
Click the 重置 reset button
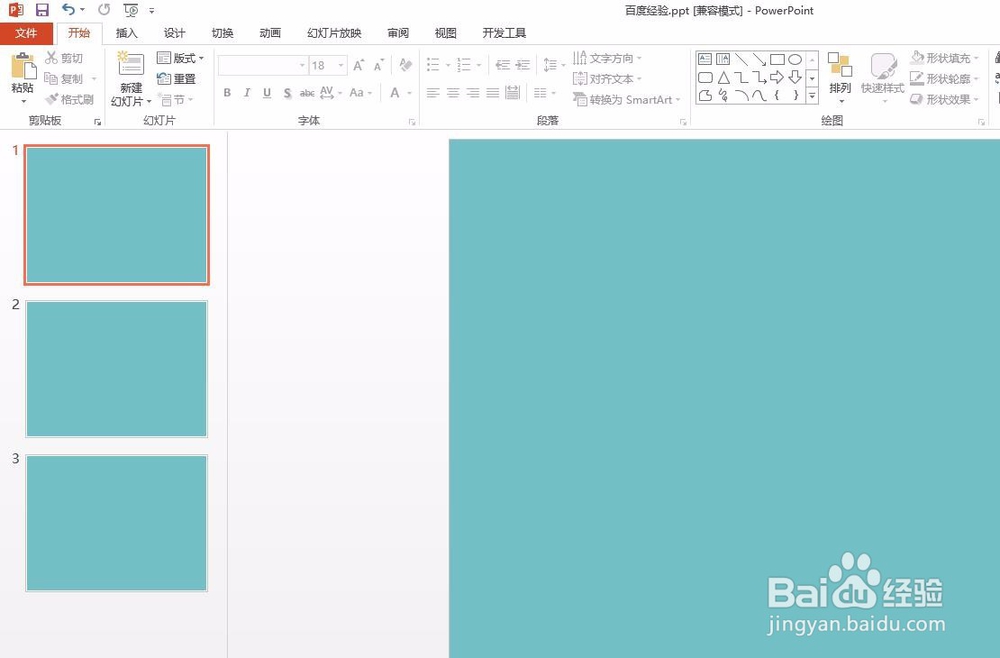176,79
